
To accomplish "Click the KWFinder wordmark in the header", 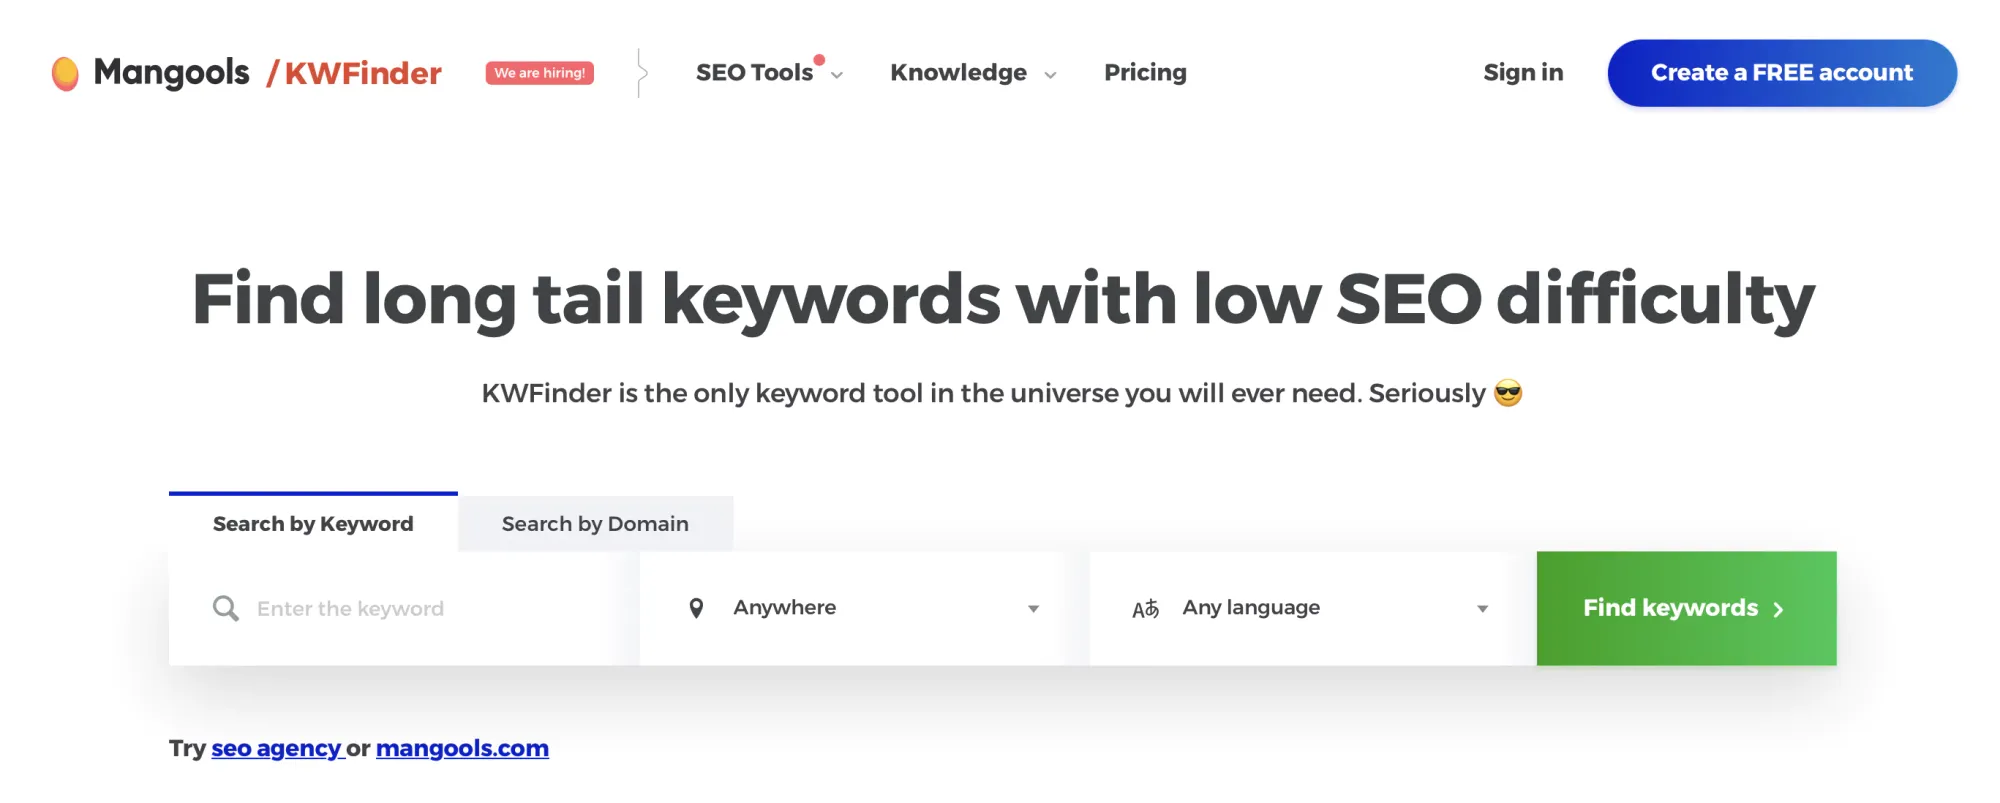I will (x=363, y=73).
